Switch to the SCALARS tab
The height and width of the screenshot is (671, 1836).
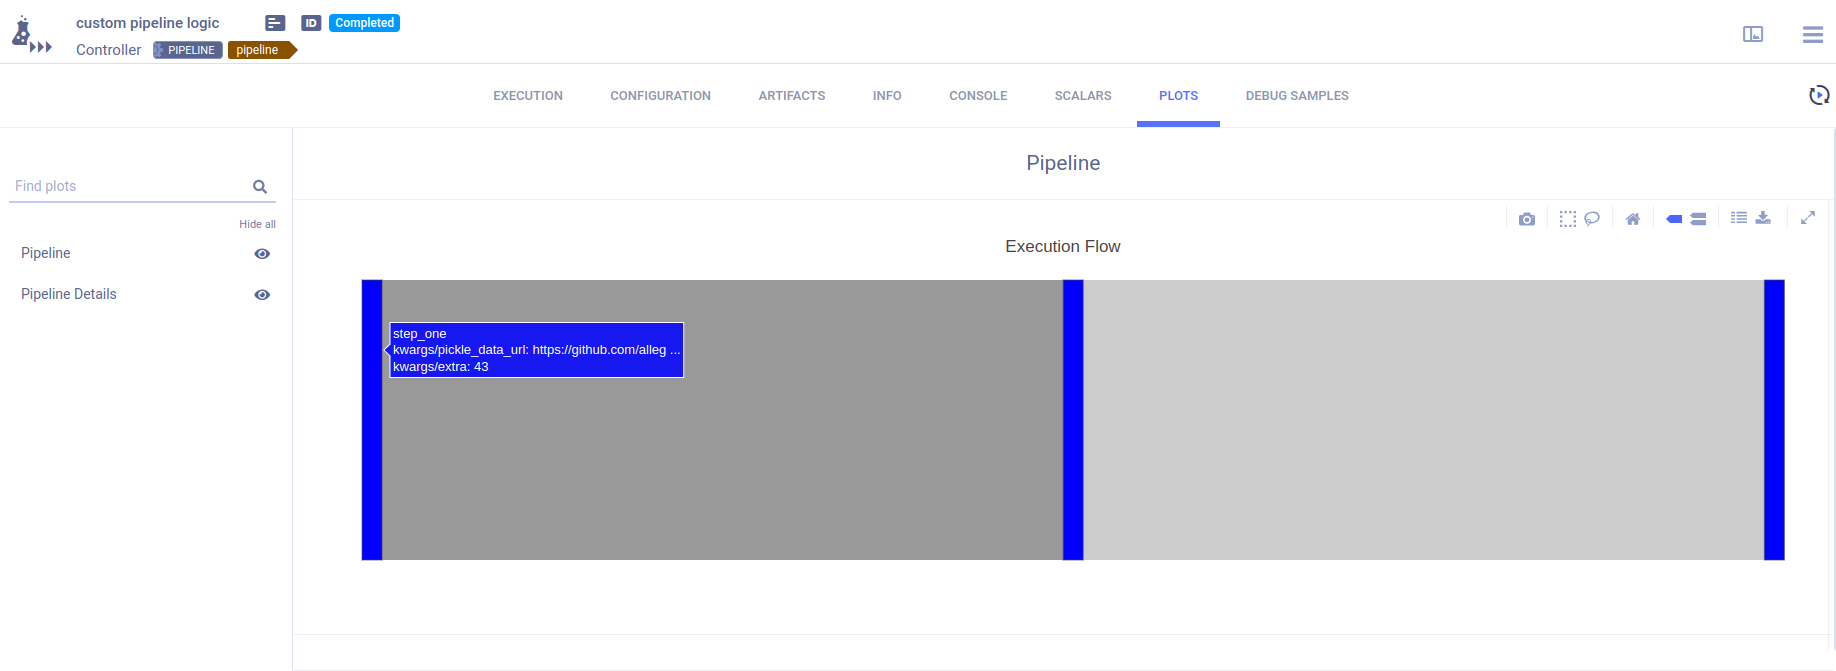tap(1083, 96)
